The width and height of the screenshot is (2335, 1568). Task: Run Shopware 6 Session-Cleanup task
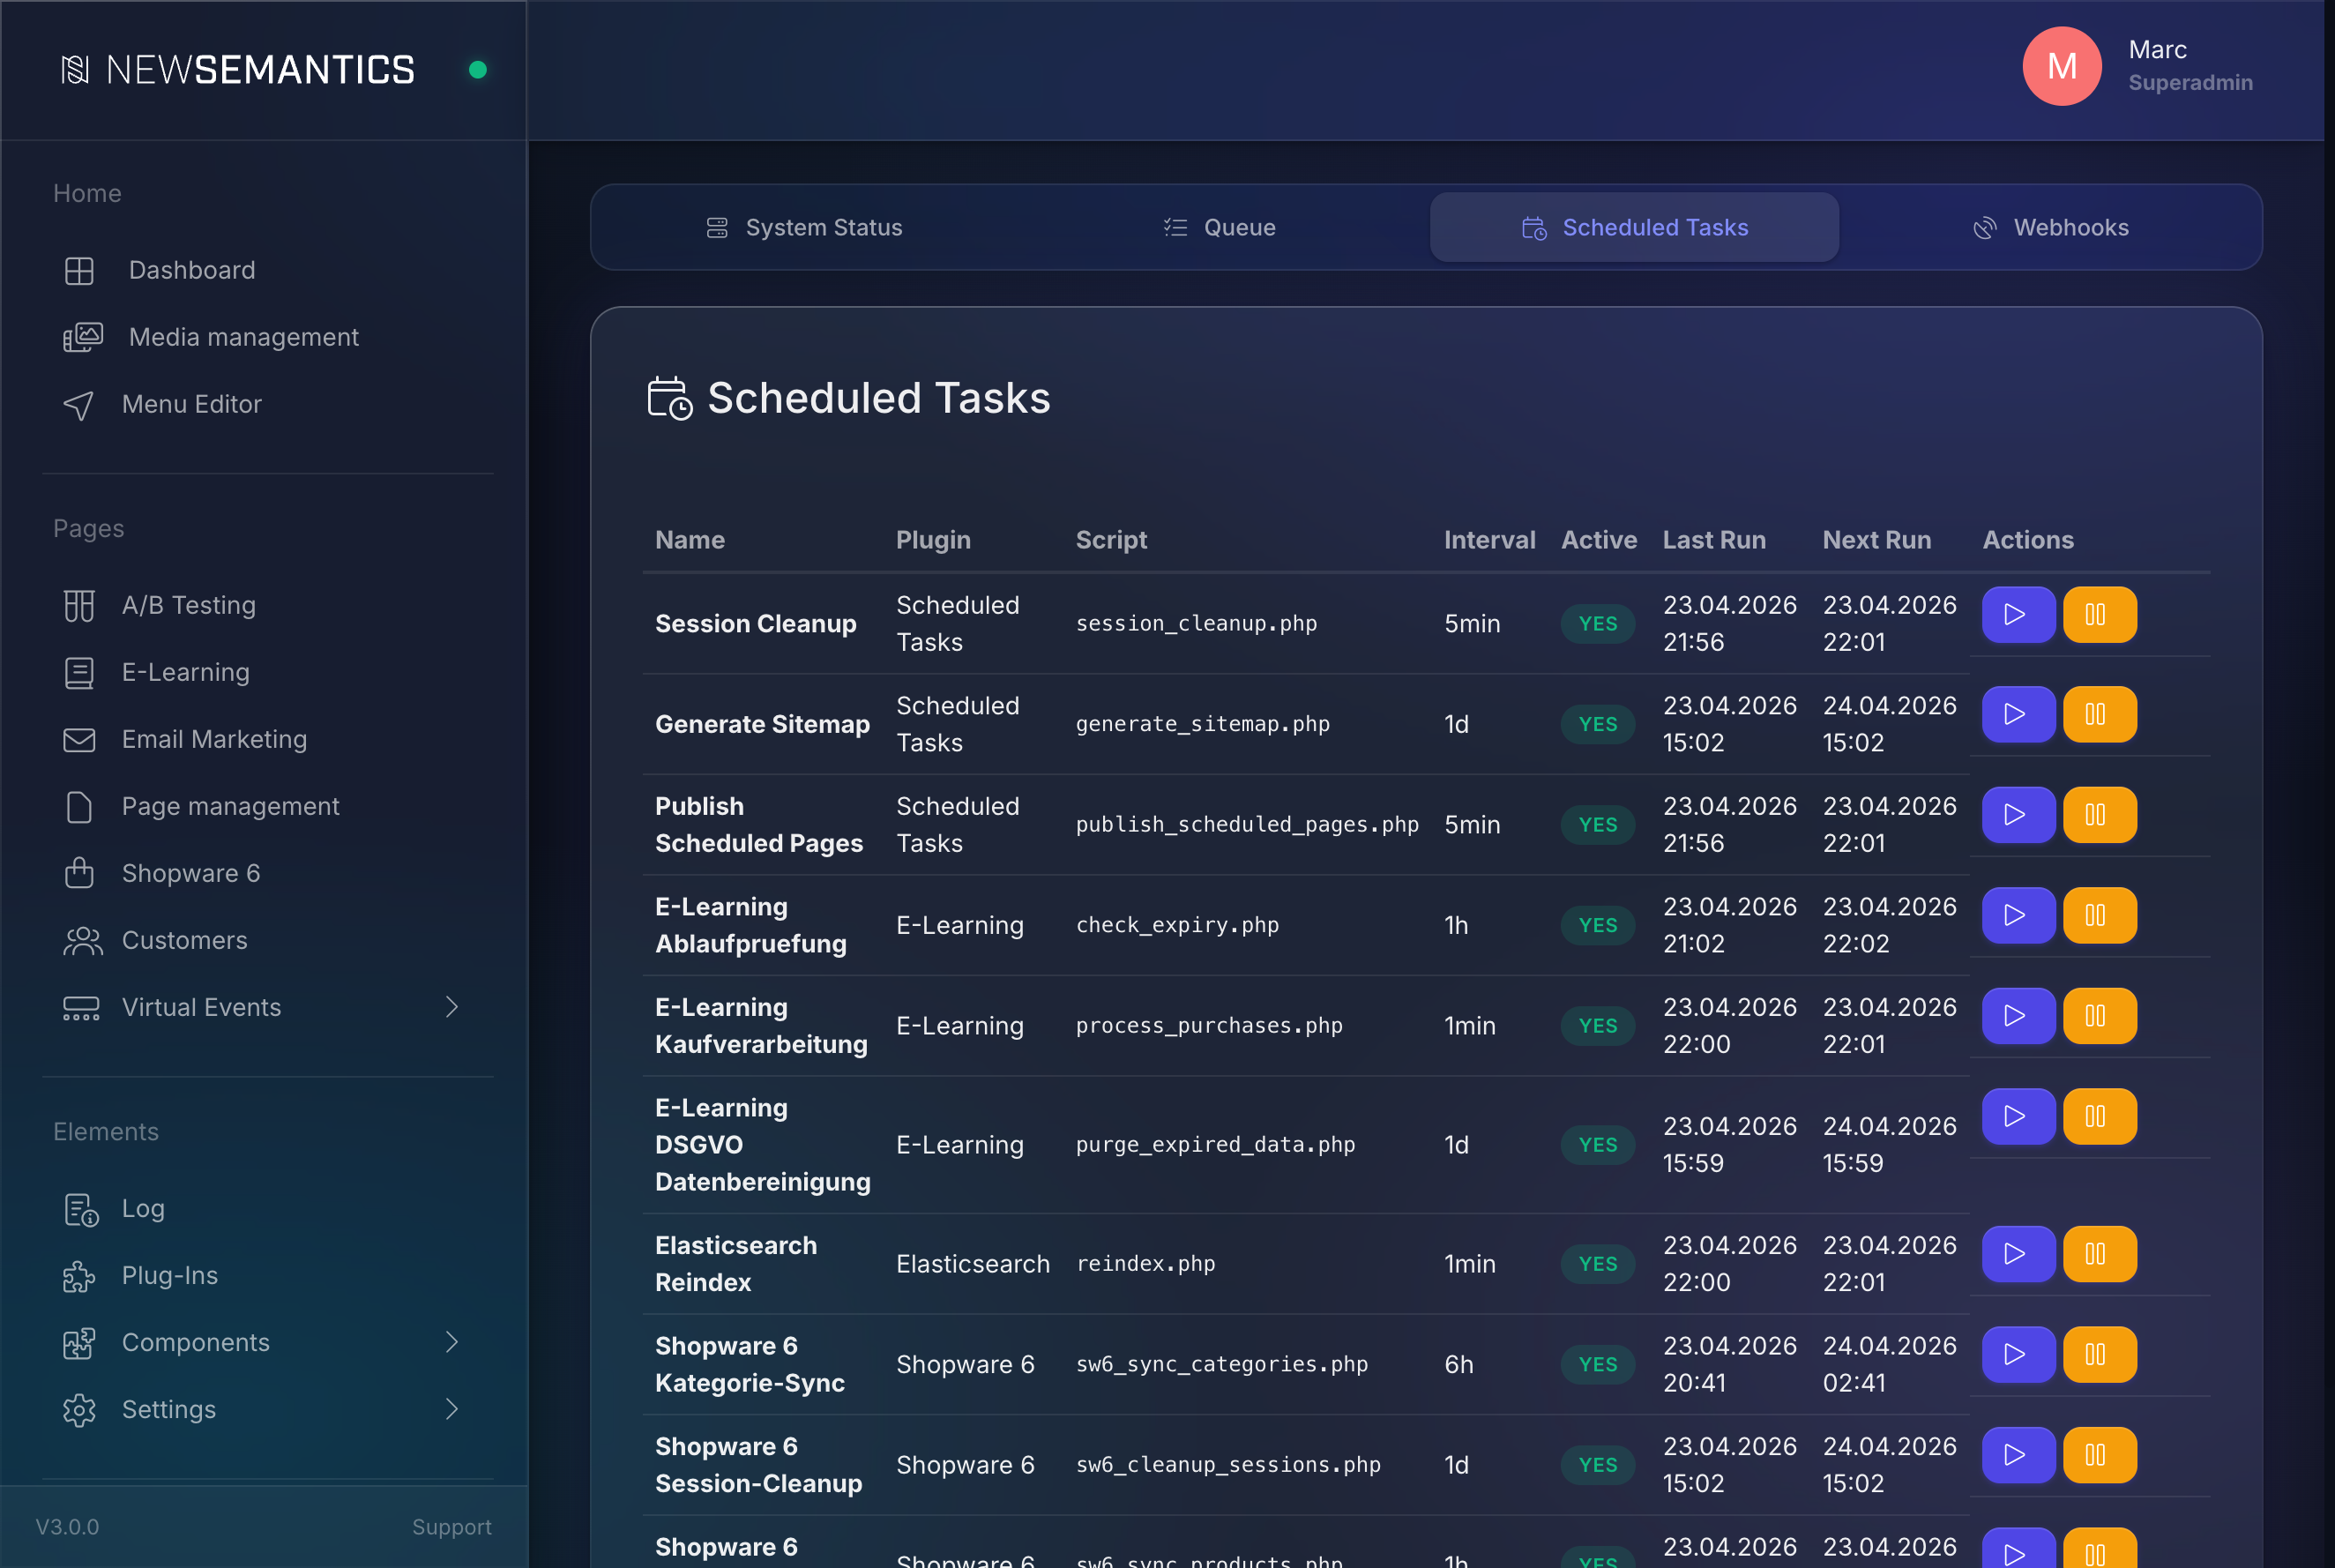point(2018,1455)
